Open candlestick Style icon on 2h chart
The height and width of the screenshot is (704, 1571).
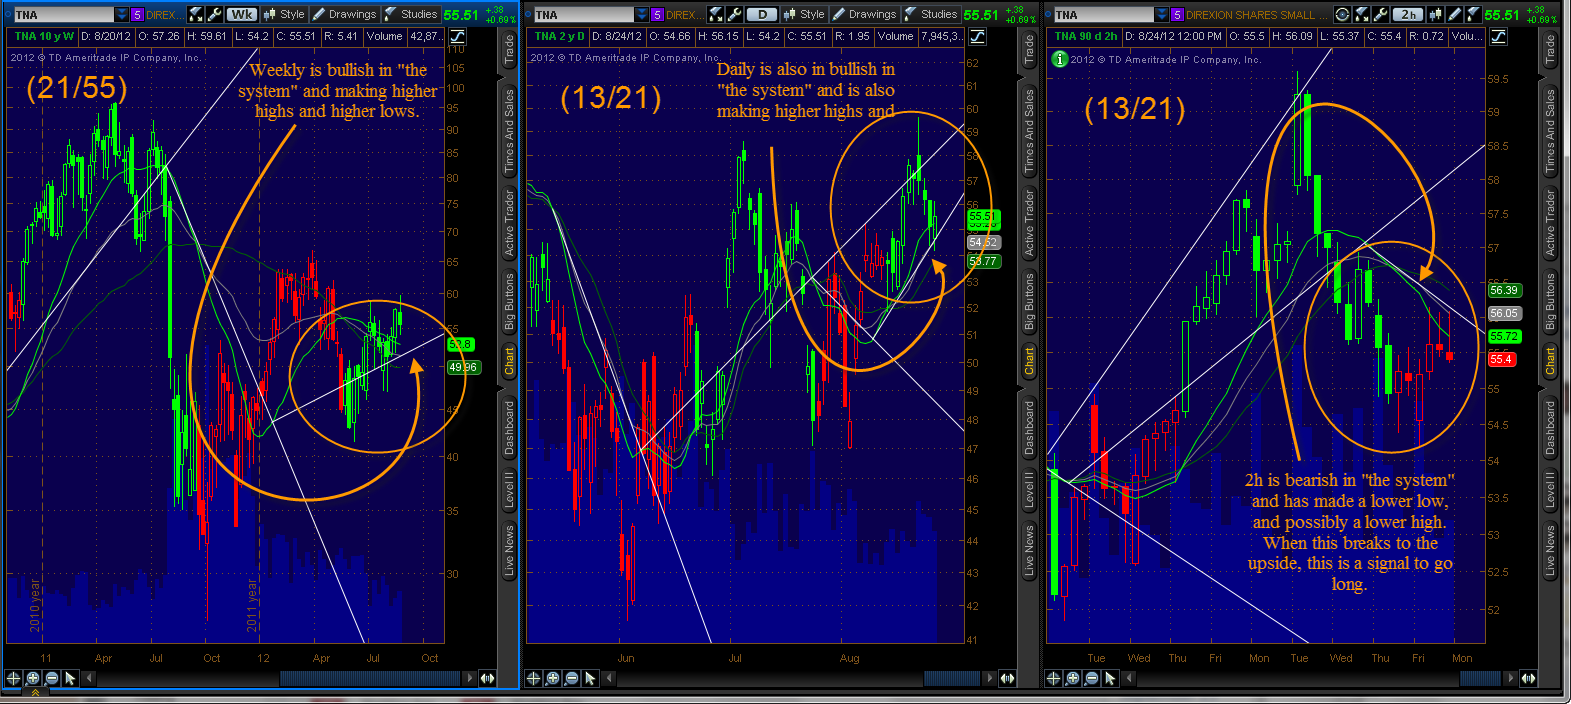pyautogui.click(x=1435, y=14)
